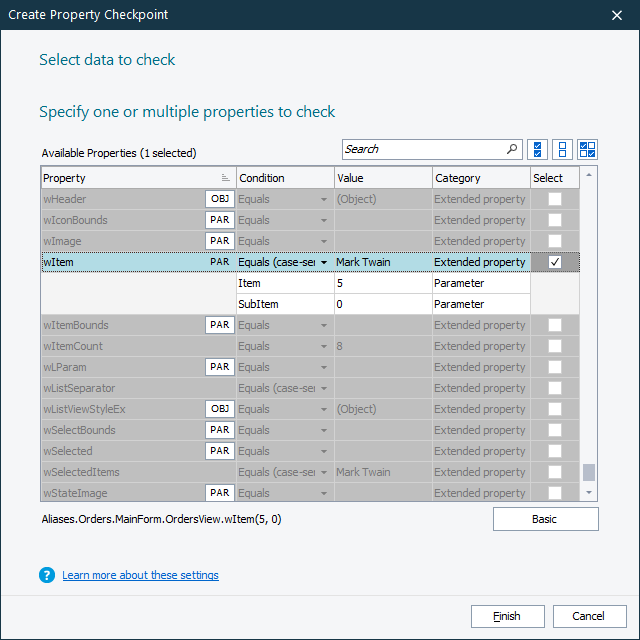The width and height of the screenshot is (640, 640).
Task: Click the OBJ badge for wHeader
Action: (220, 199)
